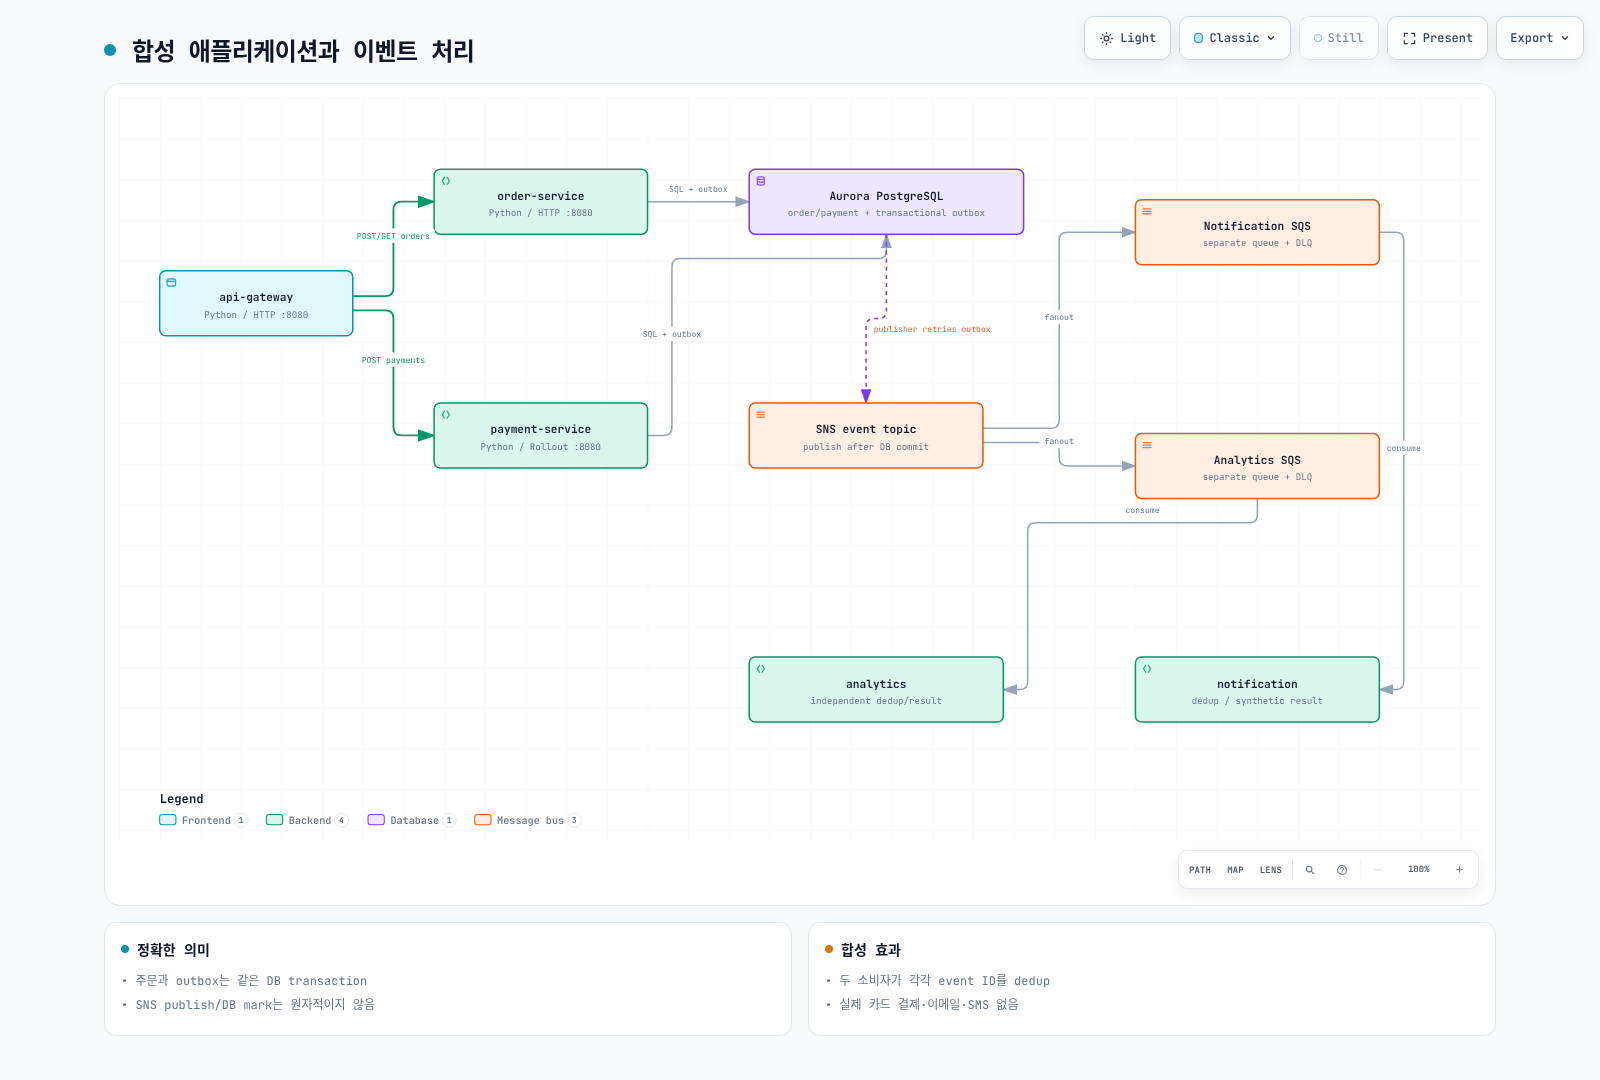The width and height of the screenshot is (1600, 1080).
Task: Click the fullscreen icon in Present button
Action: tap(1409, 38)
